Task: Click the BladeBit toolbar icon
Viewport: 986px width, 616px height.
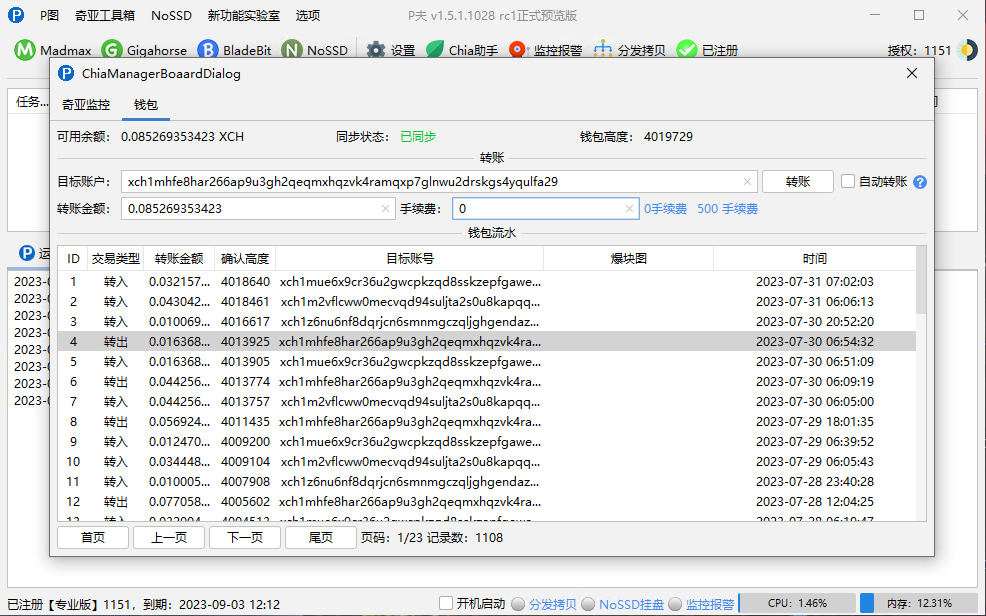Action: (x=208, y=50)
